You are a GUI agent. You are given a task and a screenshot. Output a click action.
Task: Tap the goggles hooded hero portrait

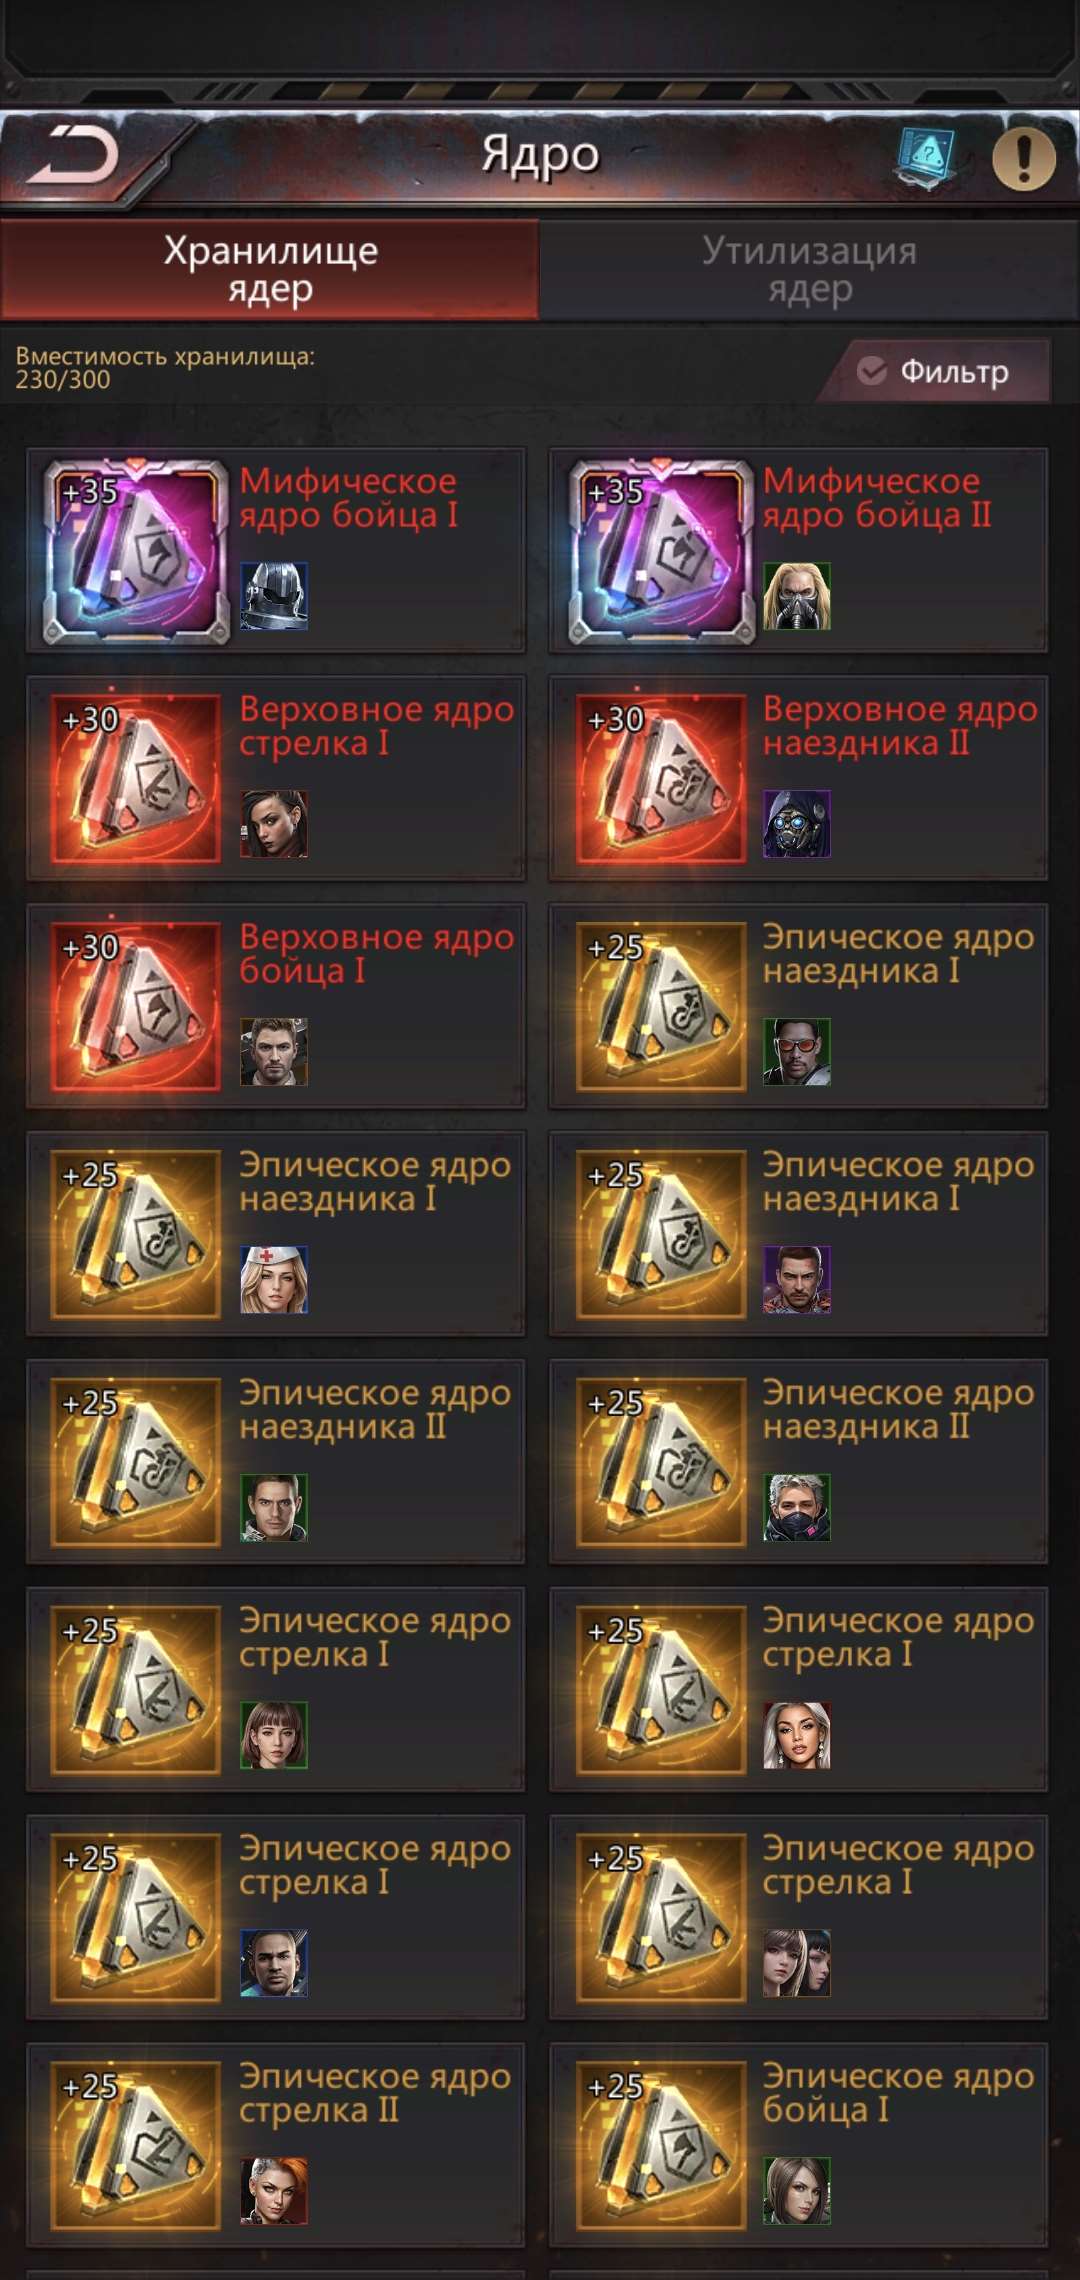coord(797,824)
